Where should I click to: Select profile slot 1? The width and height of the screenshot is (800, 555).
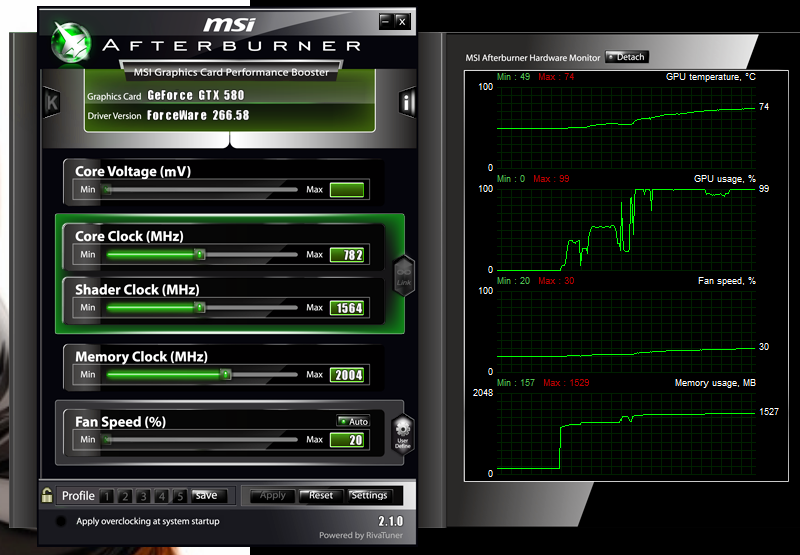click(x=107, y=496)
